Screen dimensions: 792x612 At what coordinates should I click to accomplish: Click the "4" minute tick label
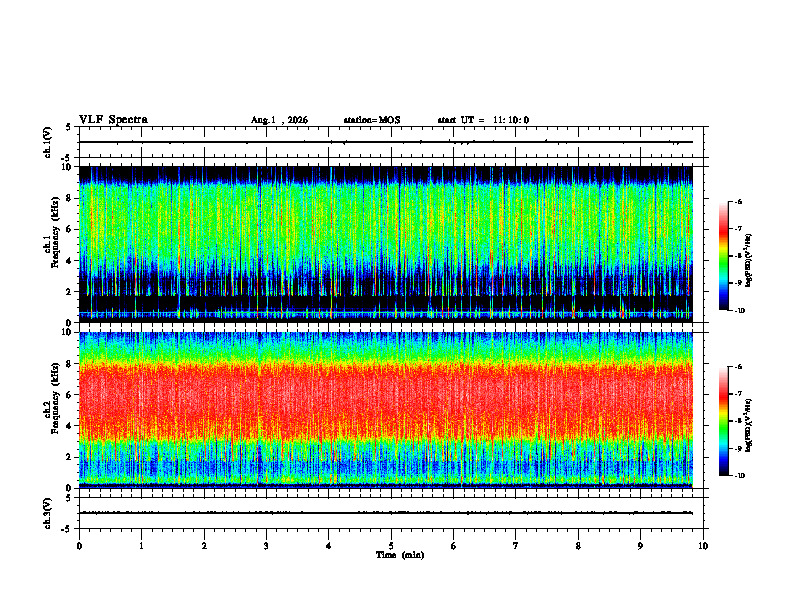click(x=329, y=546)
